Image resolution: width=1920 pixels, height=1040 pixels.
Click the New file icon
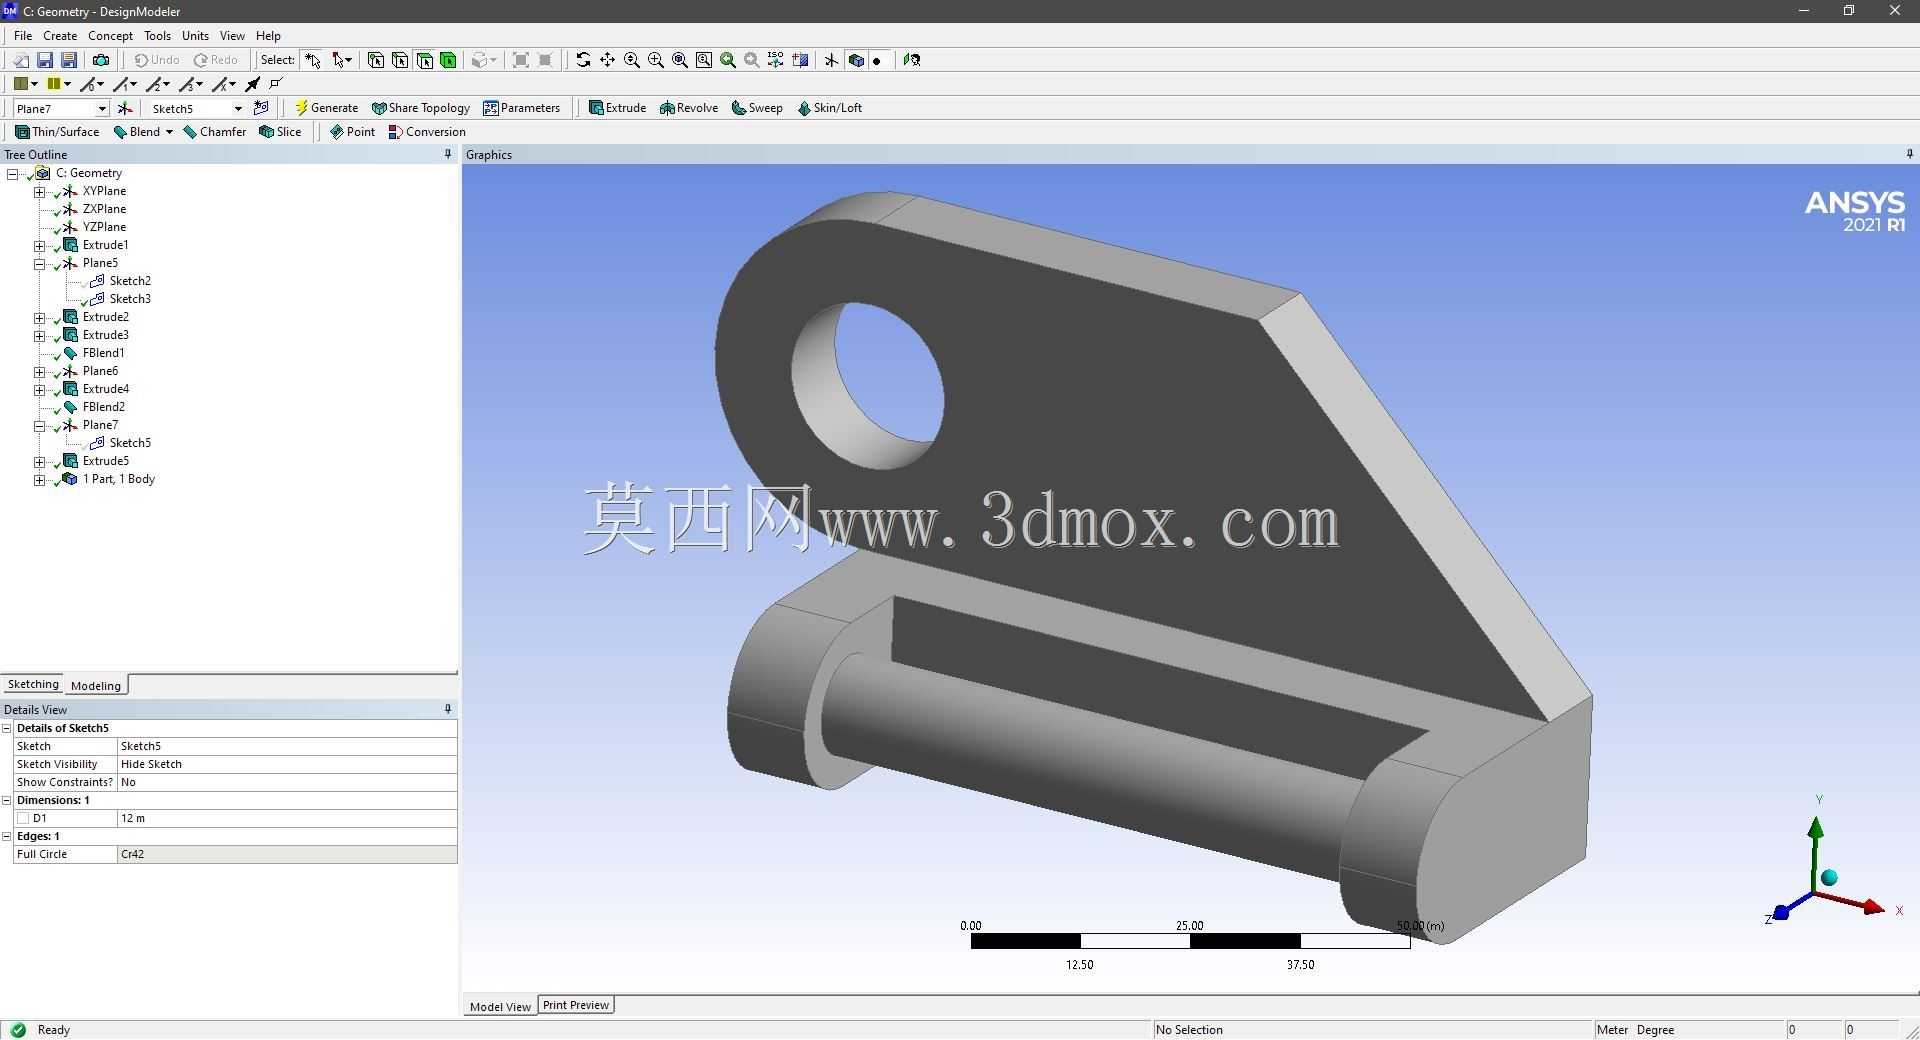[20, 60]
